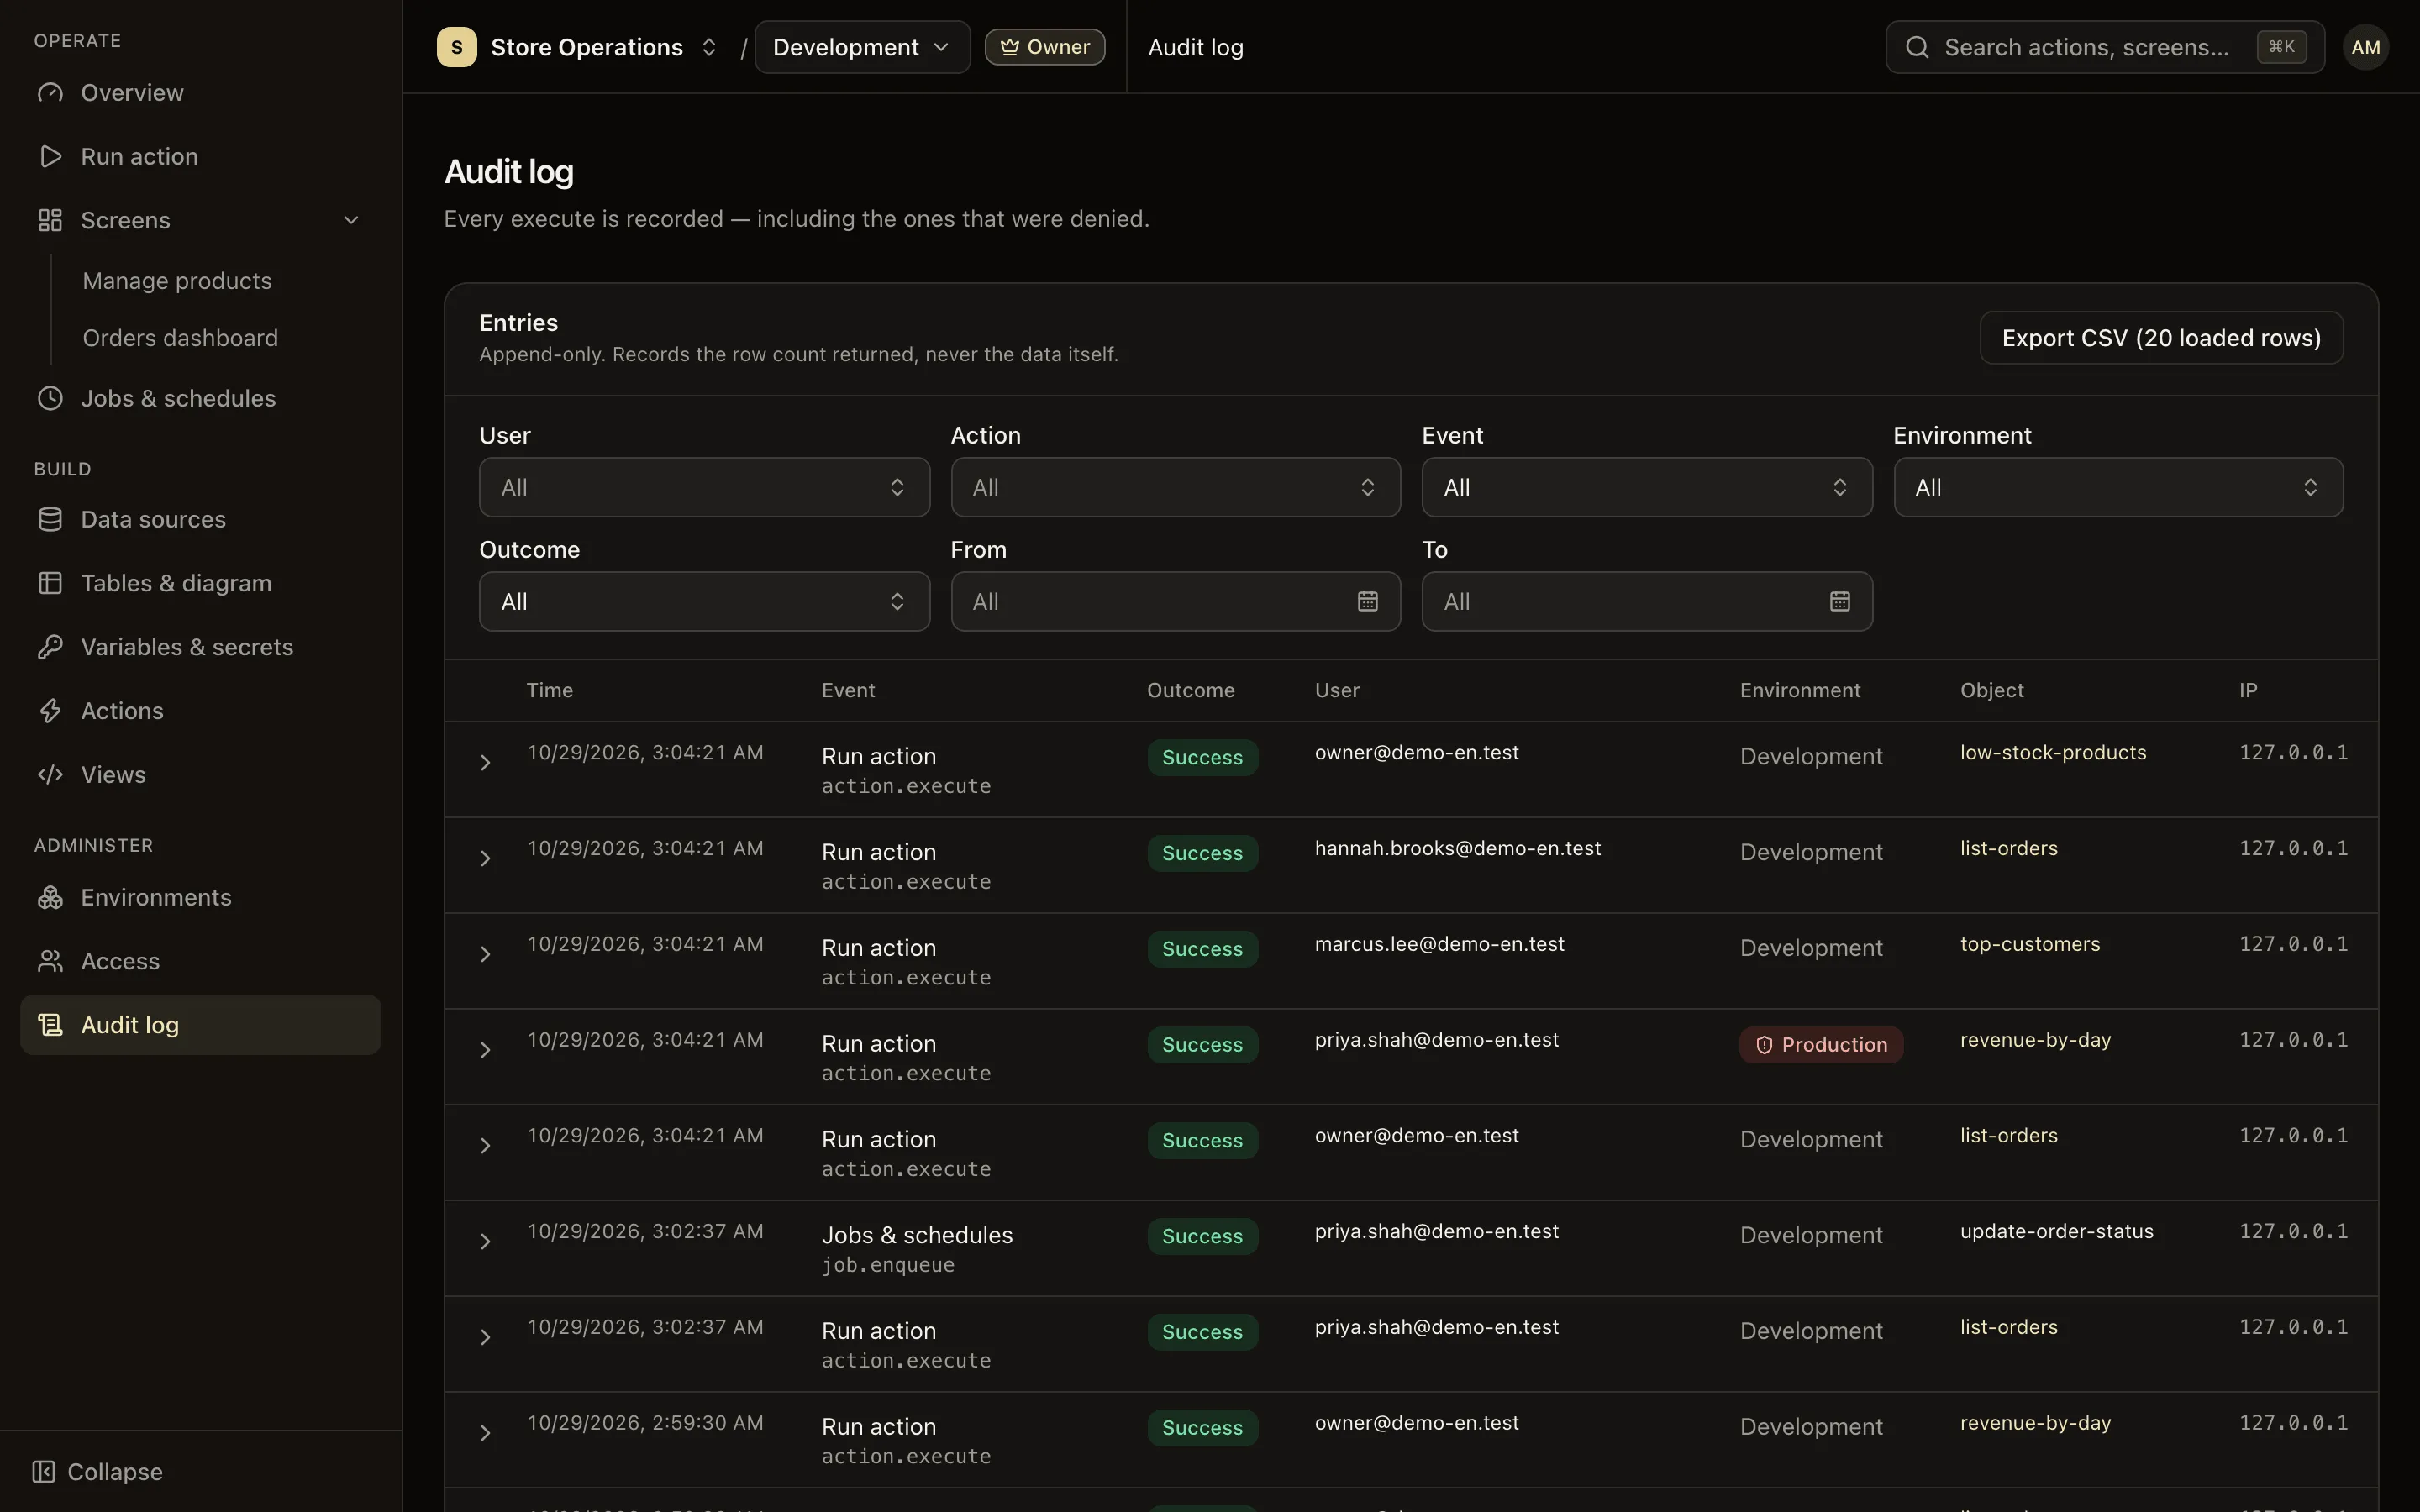The image size is (2420, 1512).
Task: Go to Jobs & schedules
Action: (200, 398)
